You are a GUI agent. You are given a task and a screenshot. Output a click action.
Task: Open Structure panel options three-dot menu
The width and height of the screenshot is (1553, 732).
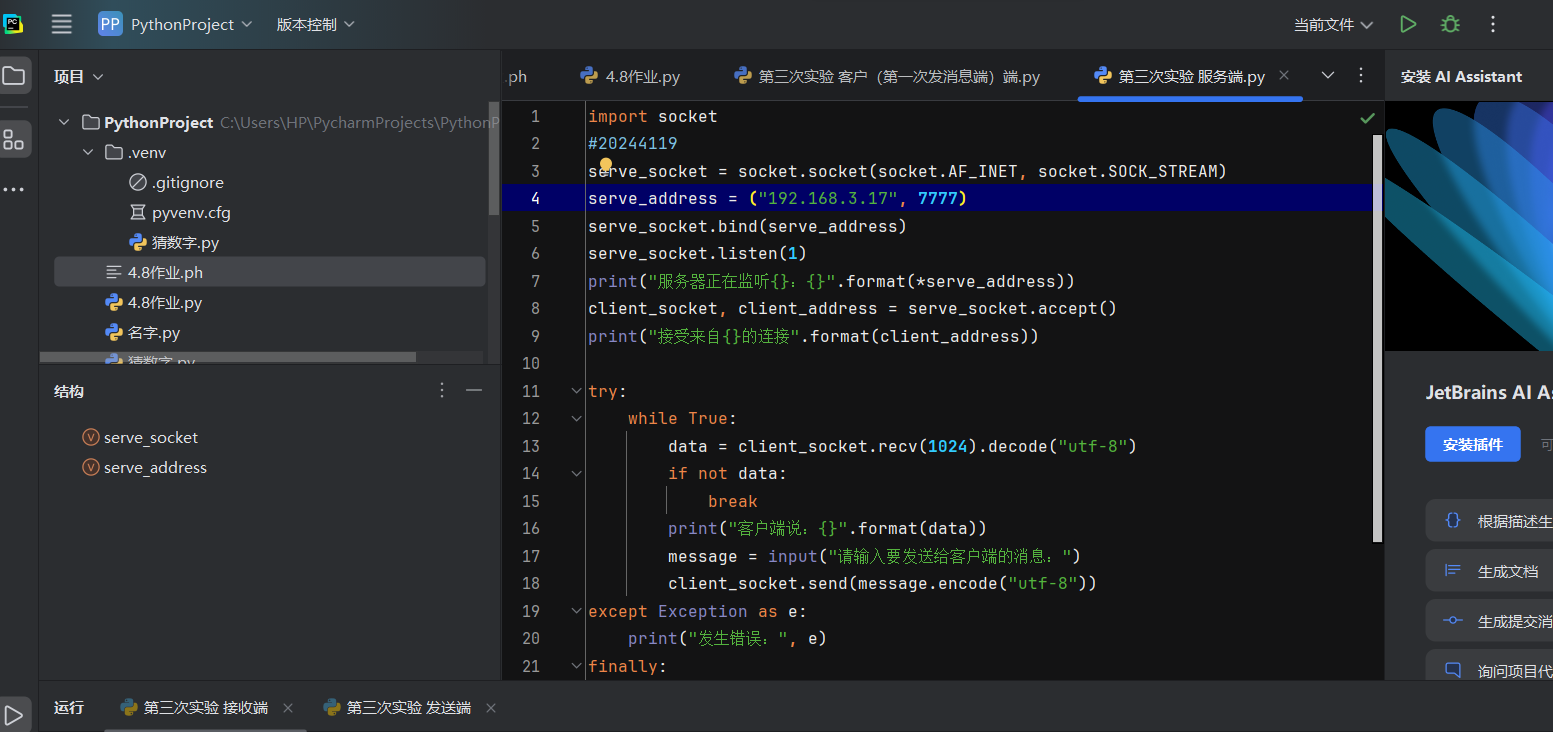click(x=443, y=391)
